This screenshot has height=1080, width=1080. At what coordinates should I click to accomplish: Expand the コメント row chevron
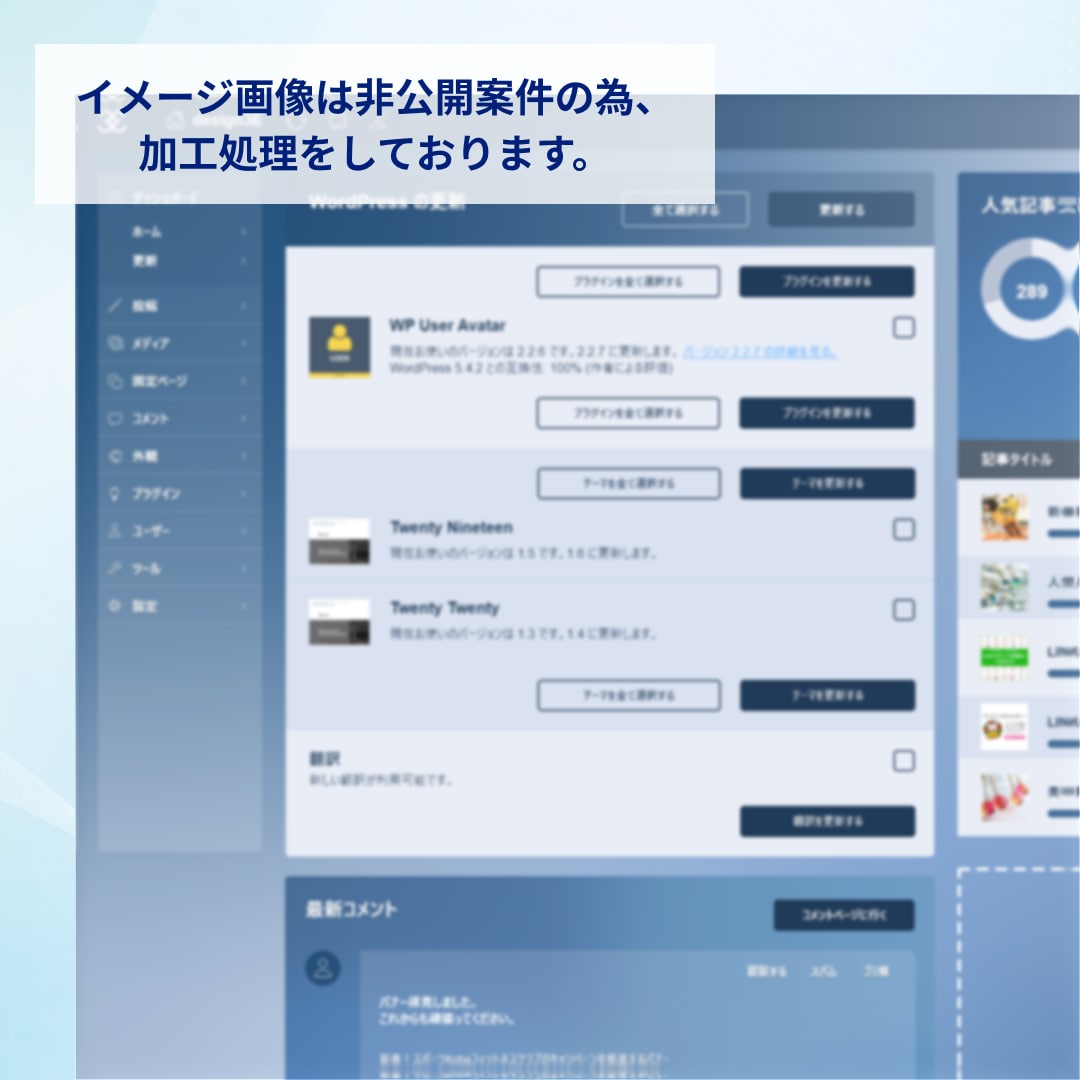coord(244,418)
